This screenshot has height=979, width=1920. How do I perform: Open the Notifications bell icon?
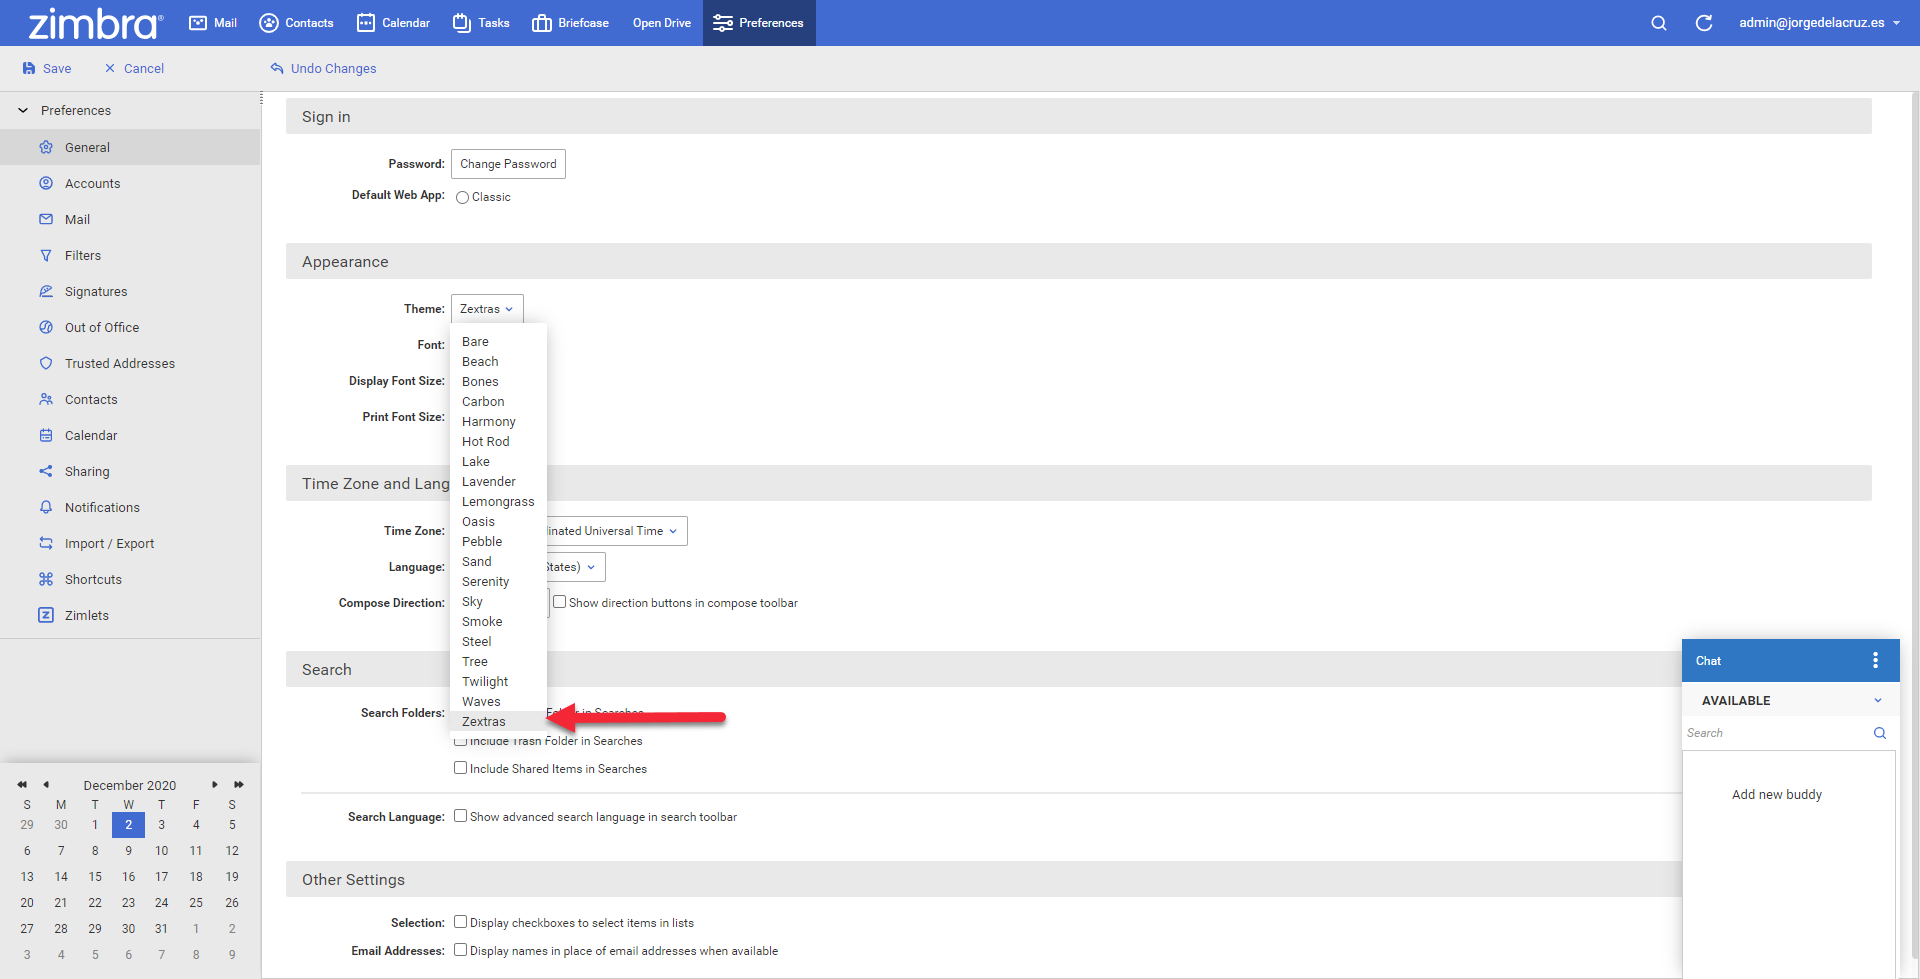[46, 507]
